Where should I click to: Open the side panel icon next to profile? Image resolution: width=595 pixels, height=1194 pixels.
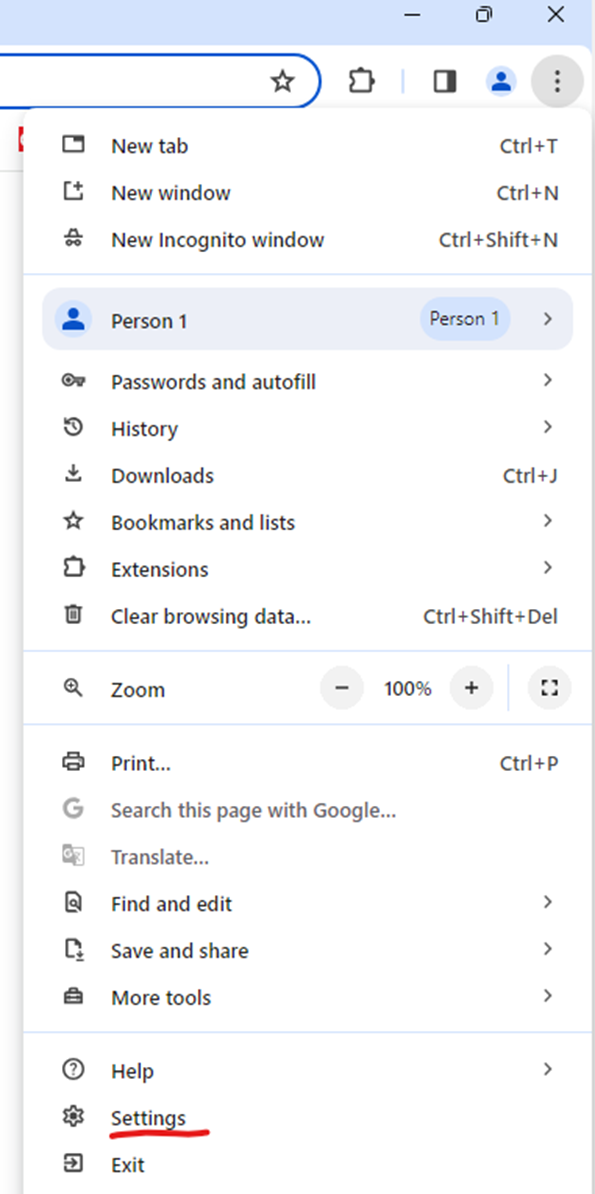(444, 81)
